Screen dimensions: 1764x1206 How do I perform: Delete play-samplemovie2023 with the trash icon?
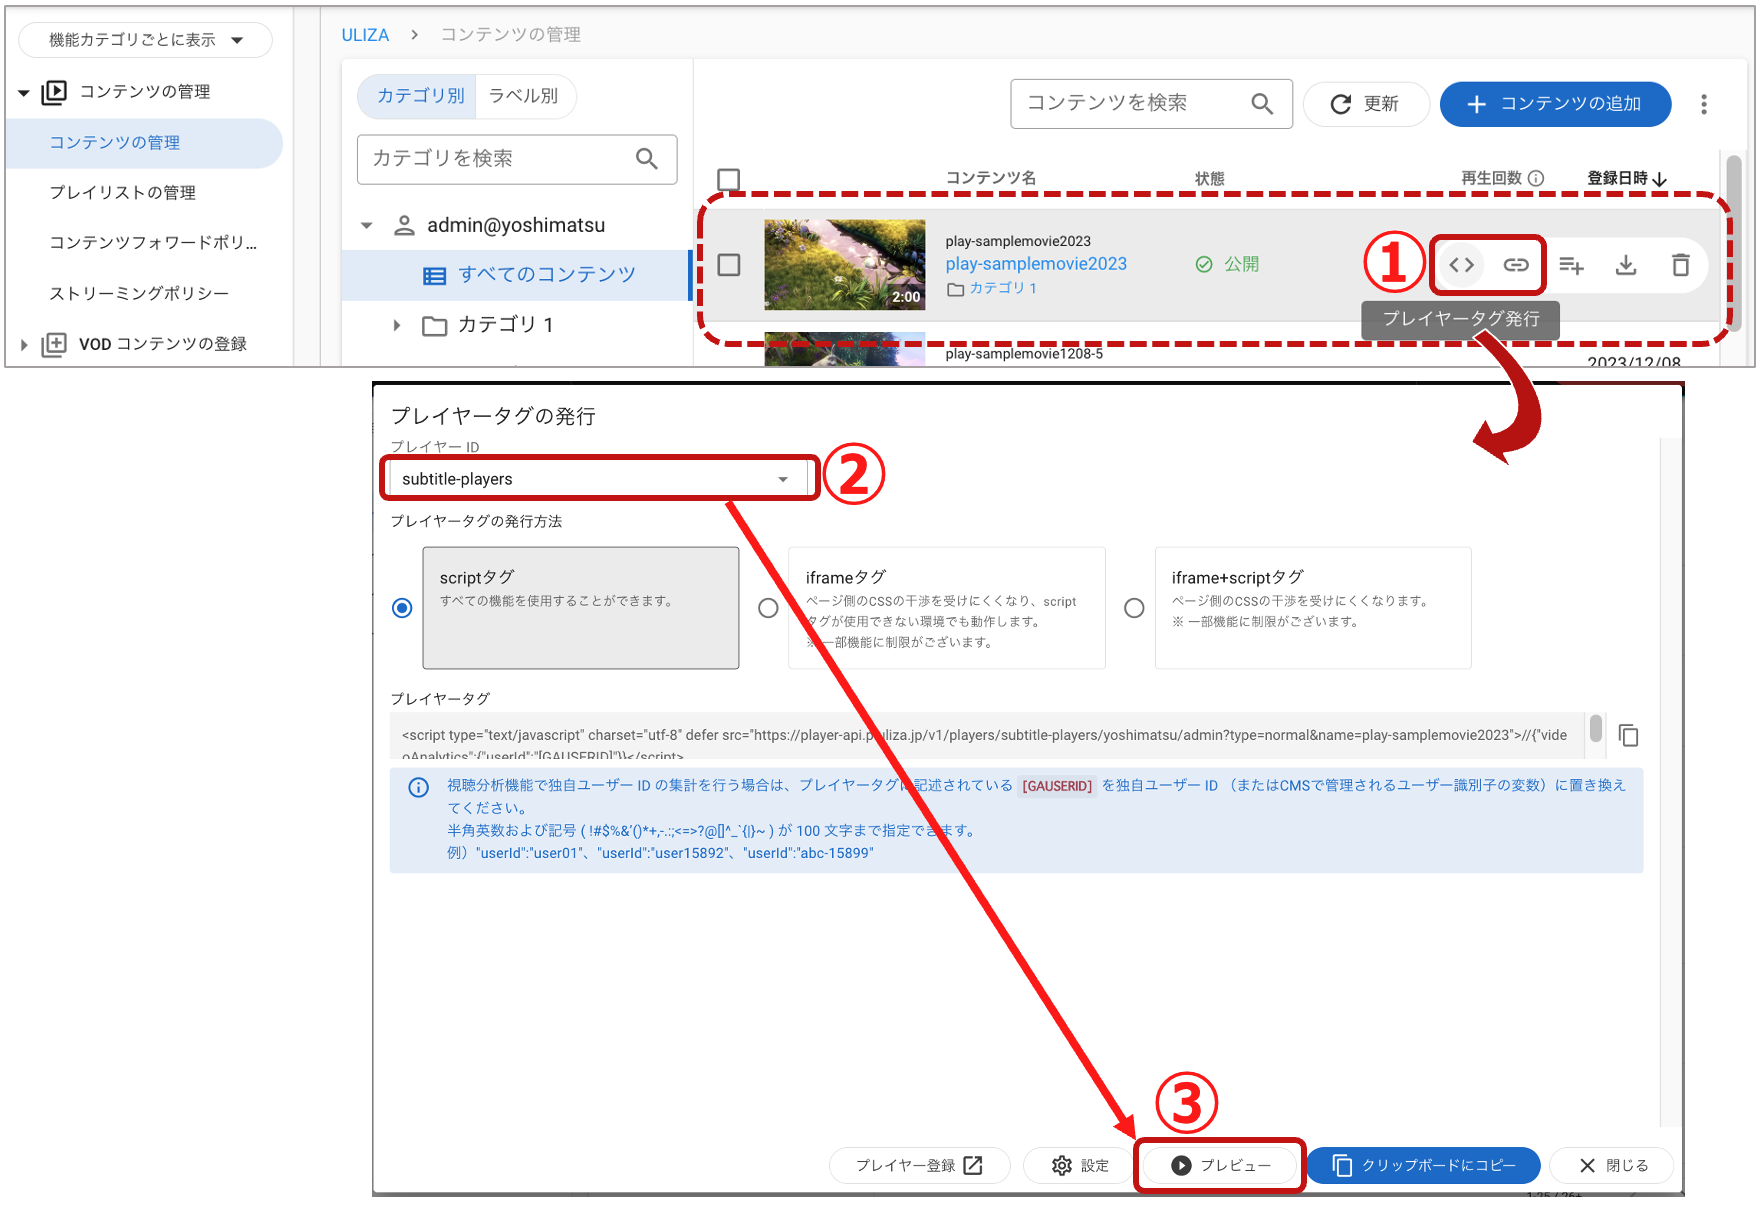coord(1681,265)
